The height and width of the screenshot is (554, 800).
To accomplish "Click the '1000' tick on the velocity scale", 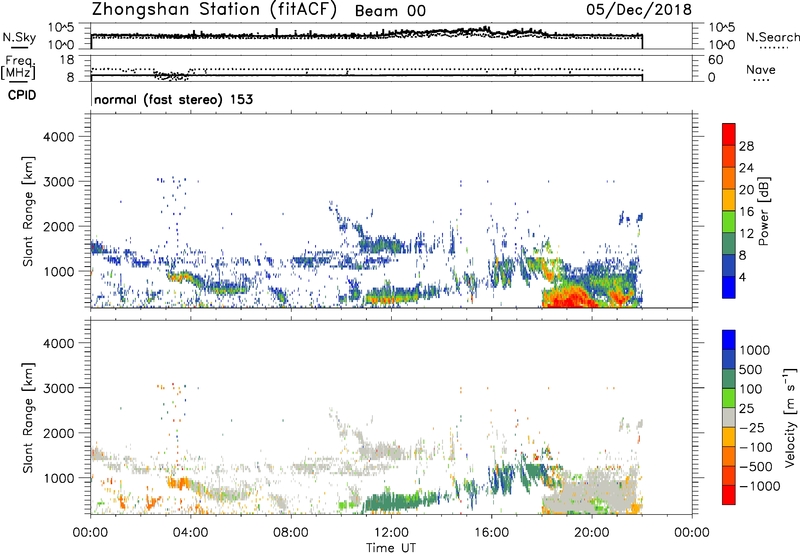I will pyautogui.click(x=755, y=350).
